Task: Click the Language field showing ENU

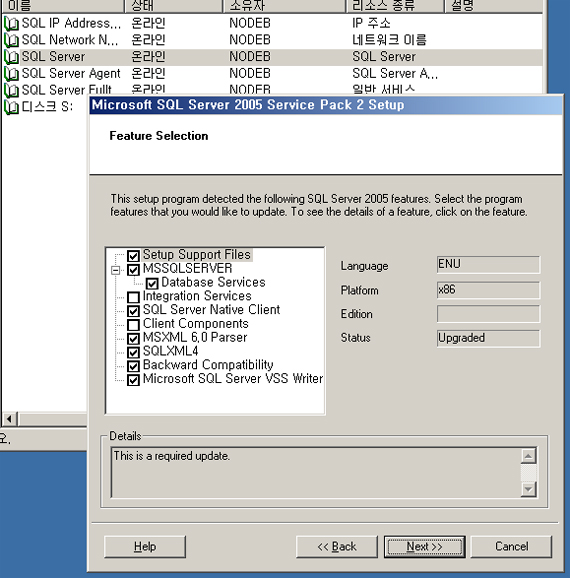Action: point(488,265)
